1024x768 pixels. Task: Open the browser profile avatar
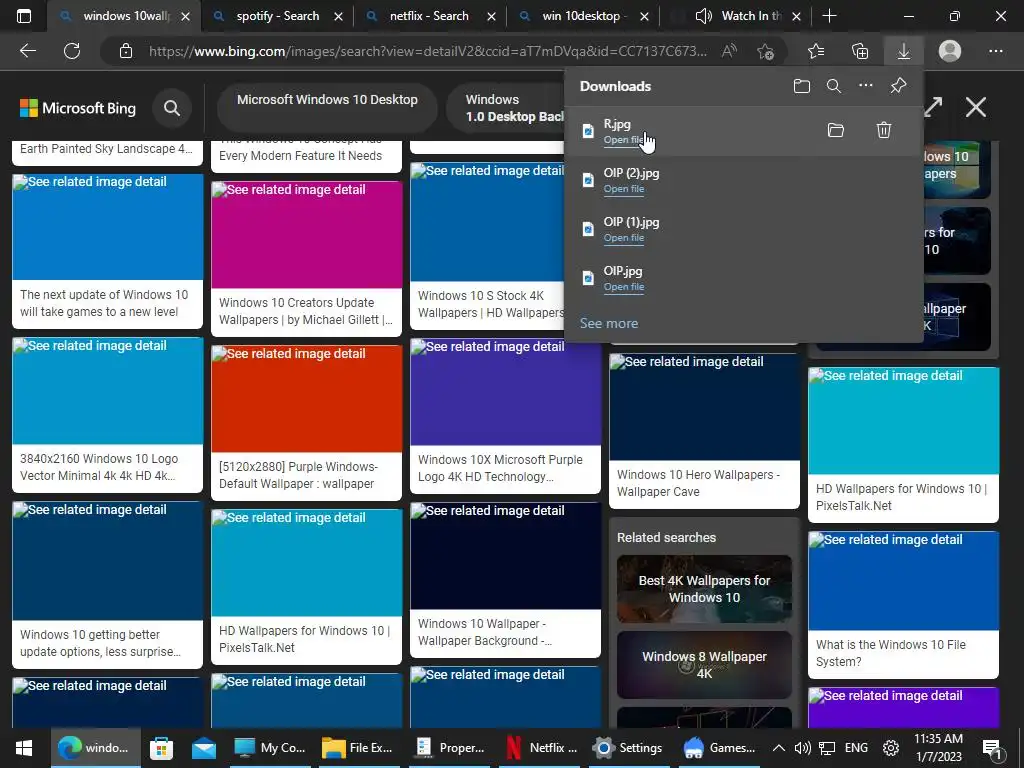(x=950, y=51)
